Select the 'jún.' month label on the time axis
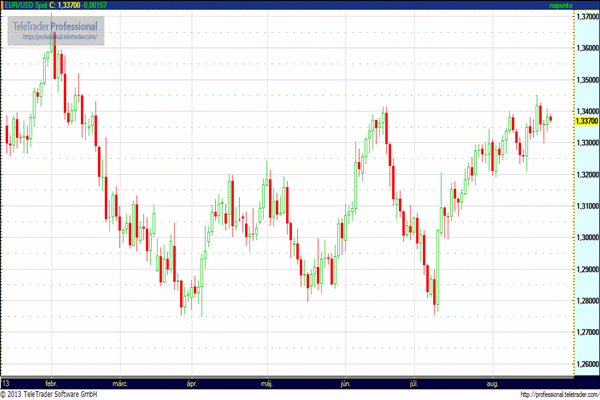 (345, 383)
